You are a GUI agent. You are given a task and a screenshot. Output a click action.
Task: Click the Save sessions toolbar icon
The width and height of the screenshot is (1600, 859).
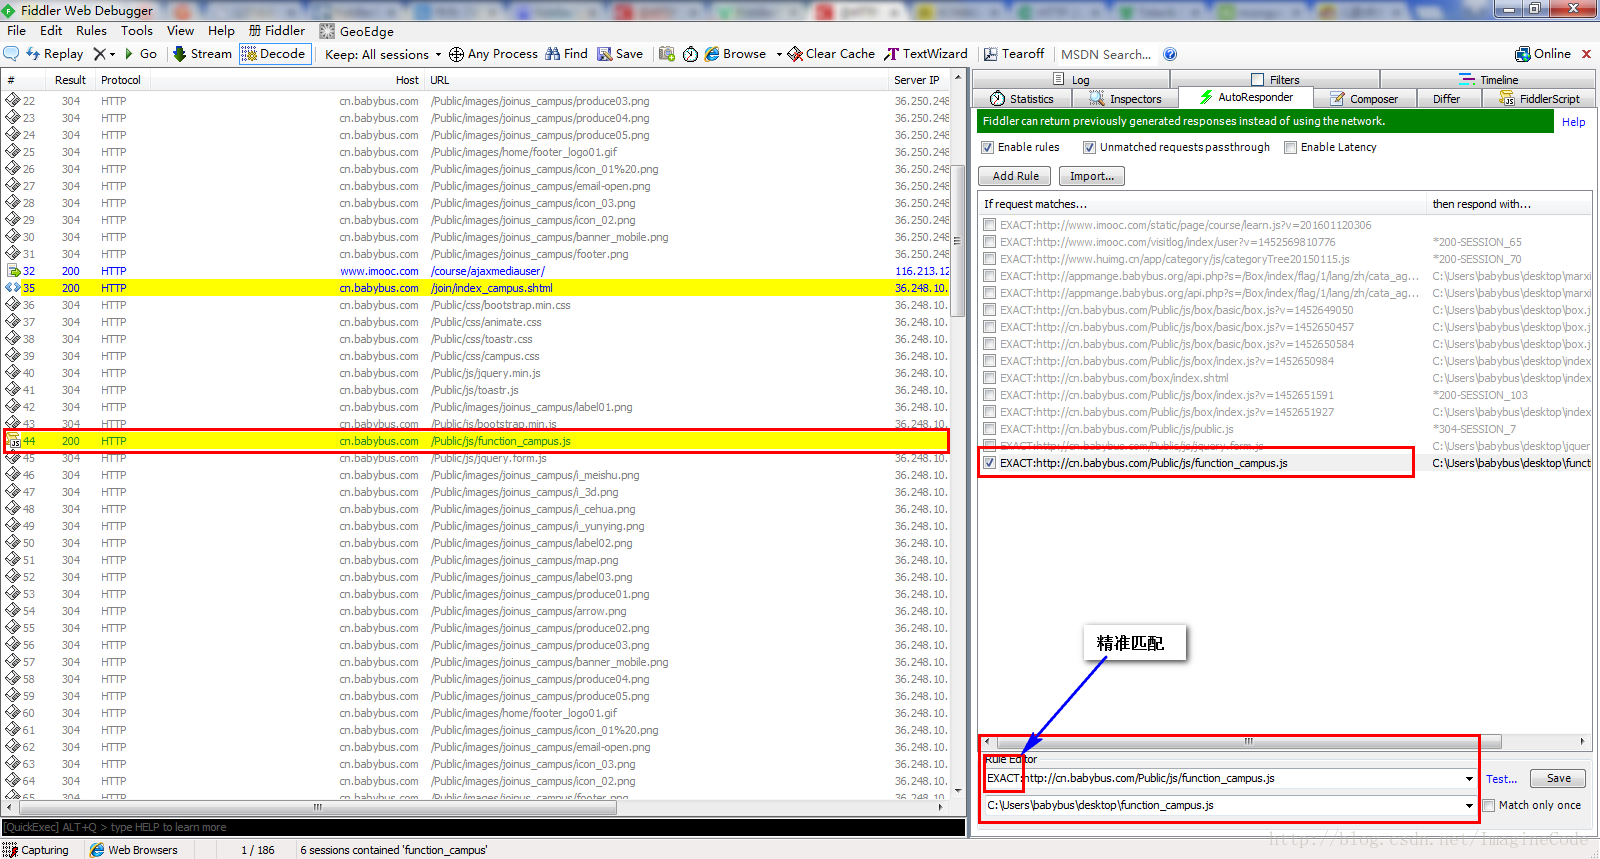click(x=620, y=54)
